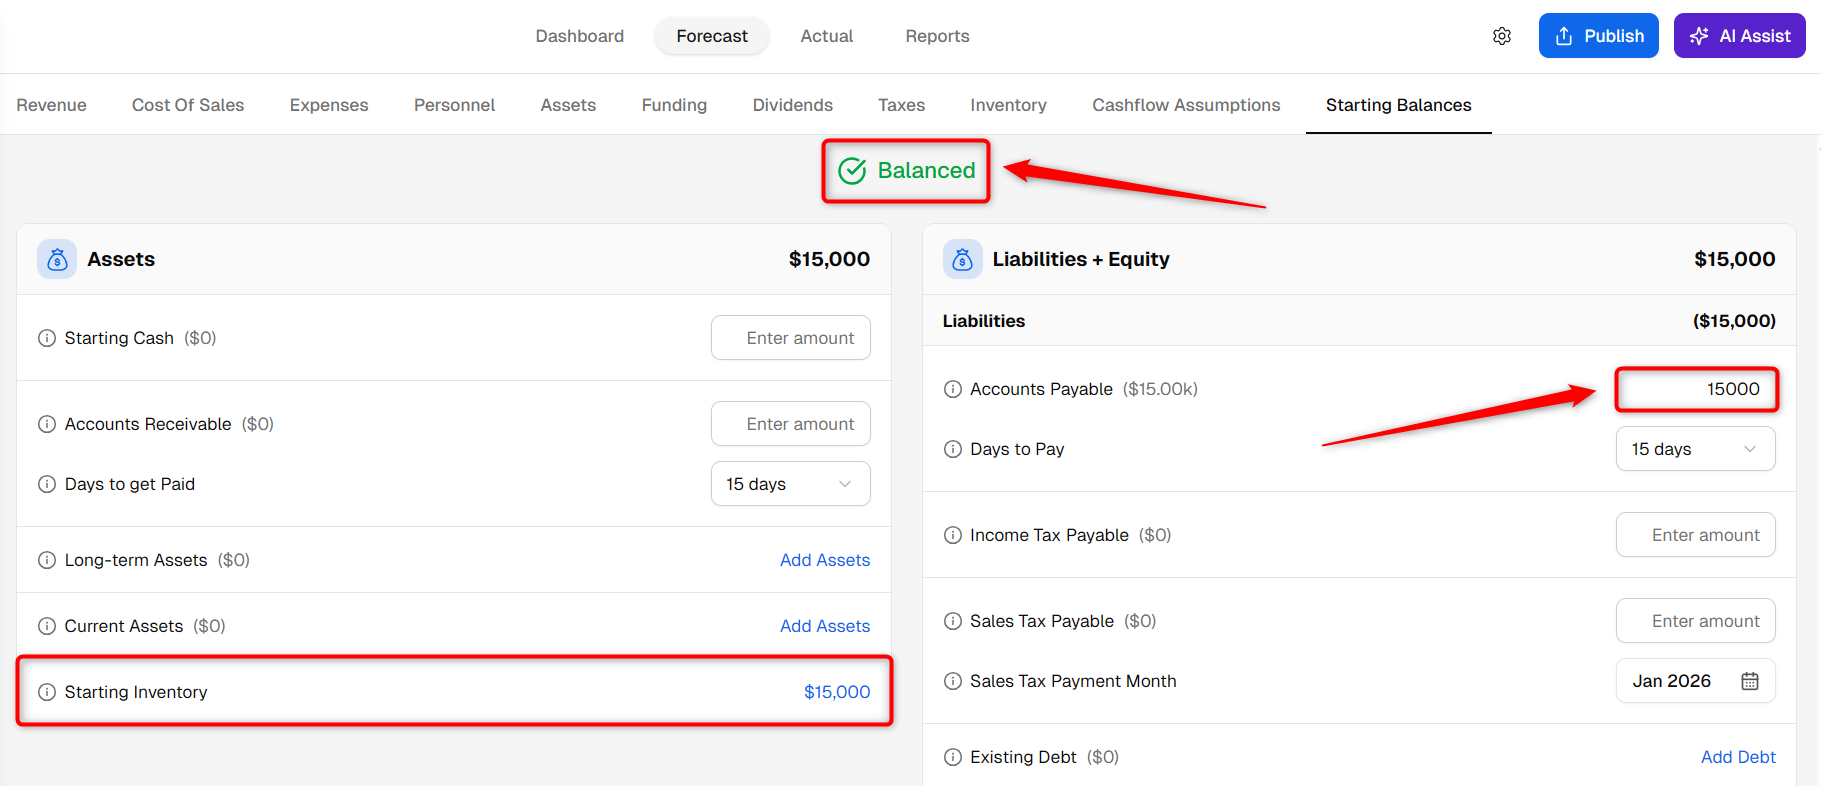The height and width of the screenshot is (786, 1821).
Task: Switch to the Expenses sub-tab
Action: [329, 105]
